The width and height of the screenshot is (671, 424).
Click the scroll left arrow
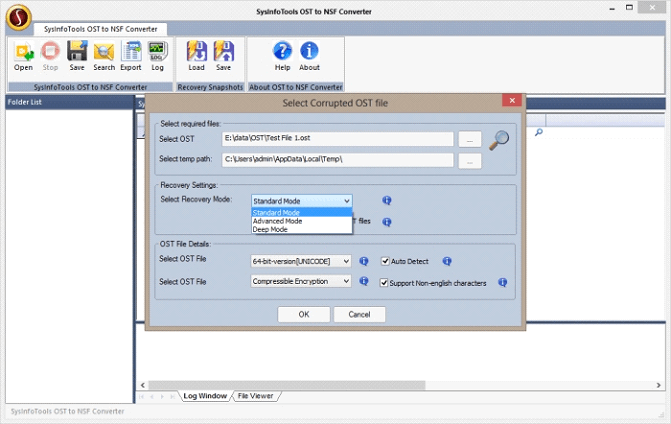[143, 385]
